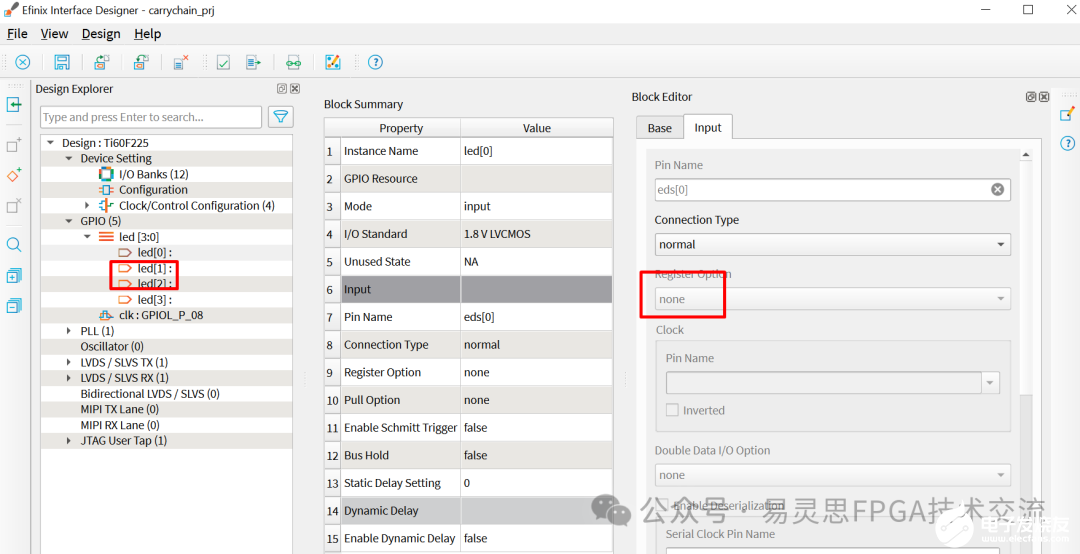Click the left-arrow sidebar icon

tap(14, 104)
